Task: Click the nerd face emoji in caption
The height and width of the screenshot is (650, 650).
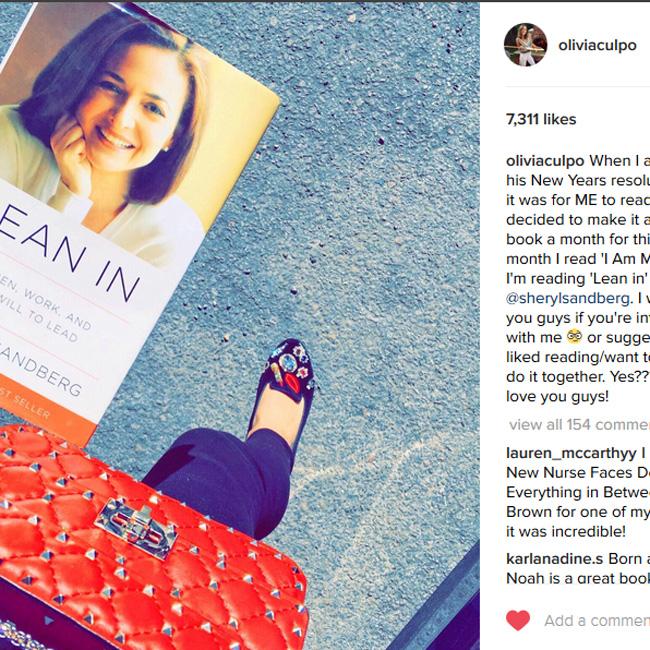Action: (574, 337)
